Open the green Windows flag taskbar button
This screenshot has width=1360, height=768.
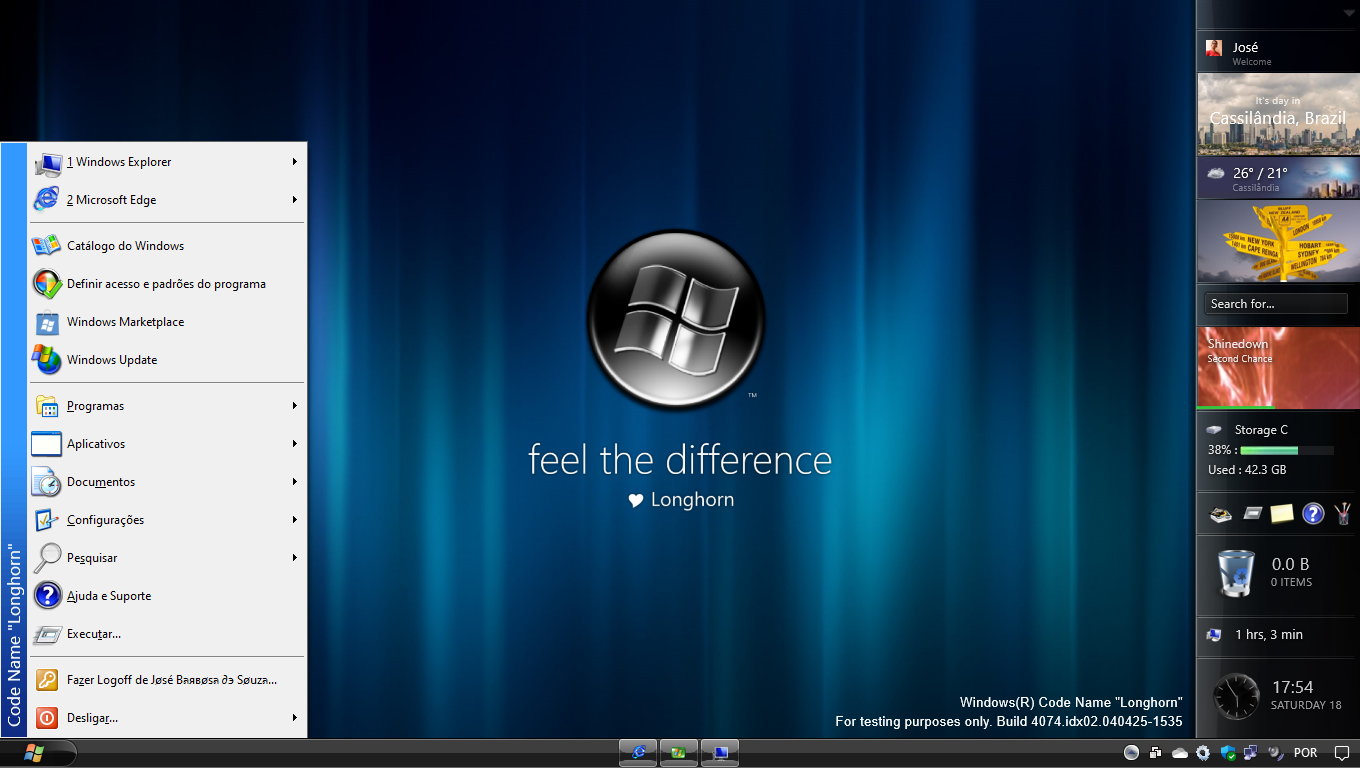tap(679, 752)
